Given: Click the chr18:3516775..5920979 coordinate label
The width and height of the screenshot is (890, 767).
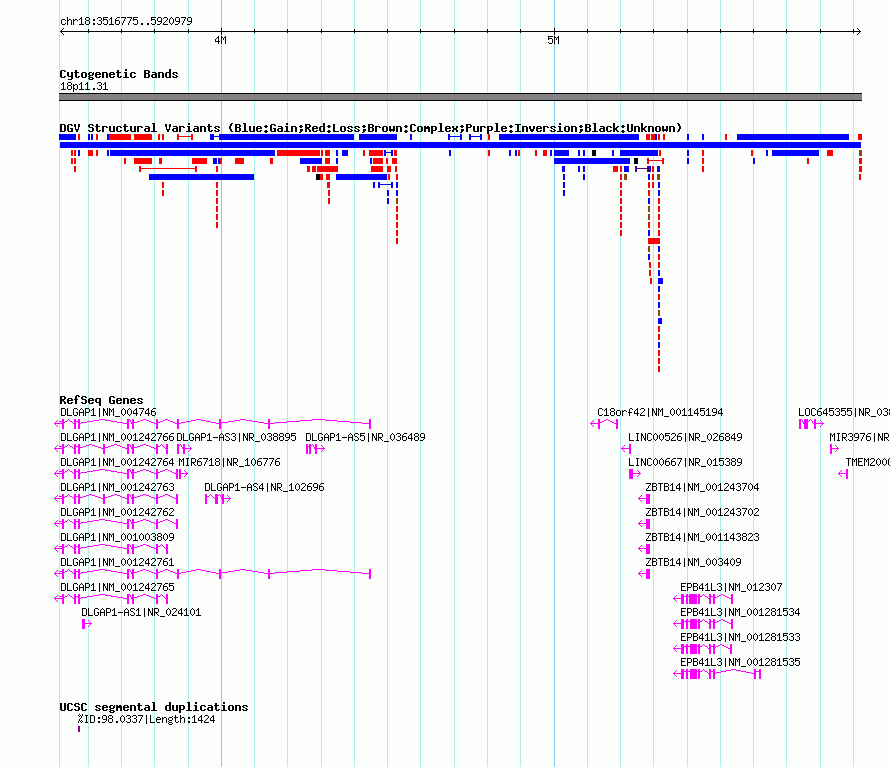Looking at the screenshot, I should pyautogui.click(x=126, y=21).
